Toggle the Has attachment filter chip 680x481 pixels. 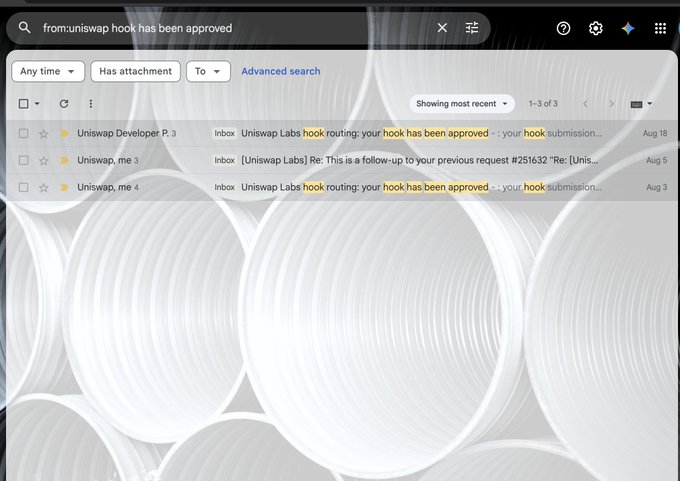(135, 71)
